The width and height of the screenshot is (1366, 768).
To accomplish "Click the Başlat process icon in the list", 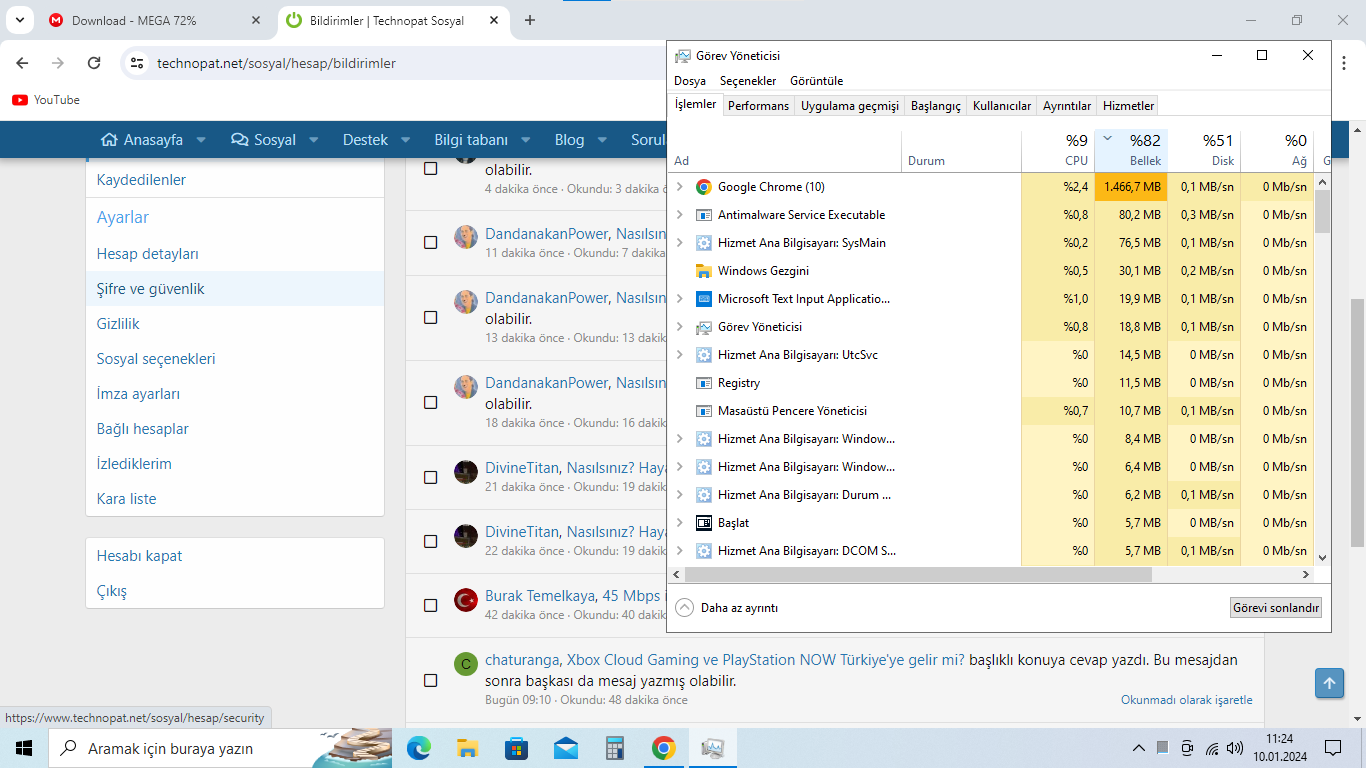I will (x=703, y=523).
